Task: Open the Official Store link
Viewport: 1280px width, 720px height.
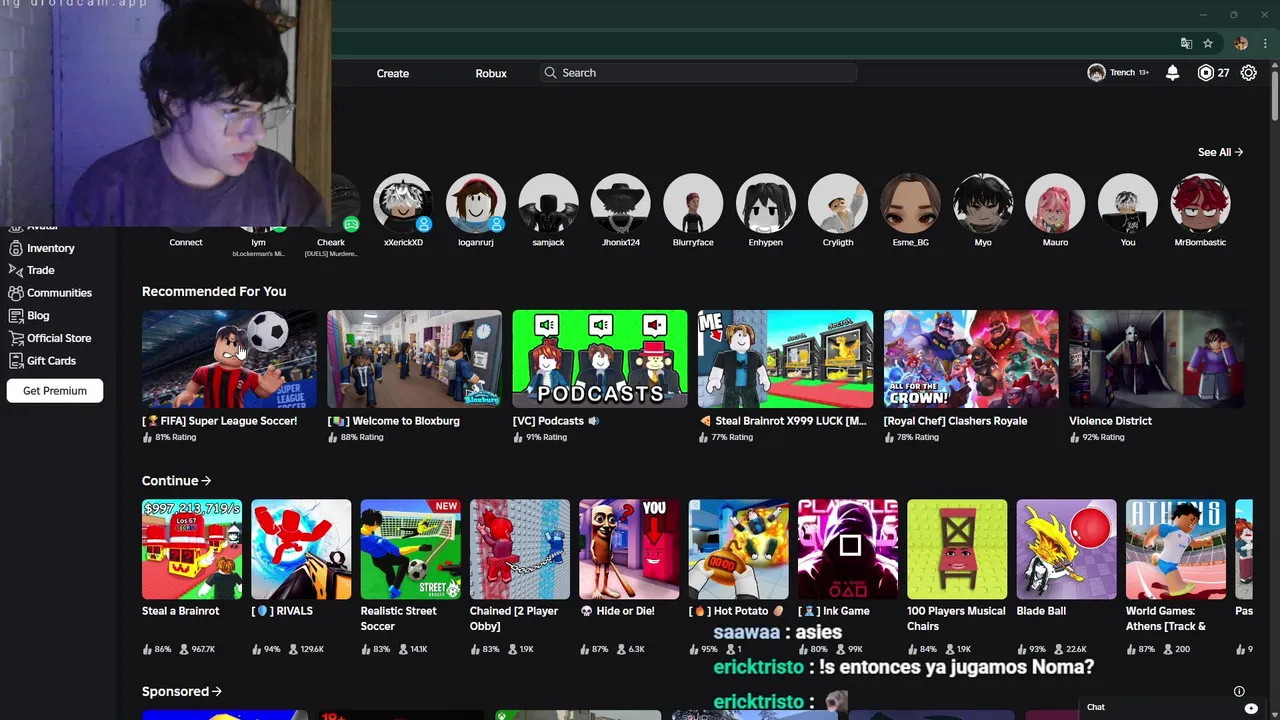Action: [x=59, y=338]
